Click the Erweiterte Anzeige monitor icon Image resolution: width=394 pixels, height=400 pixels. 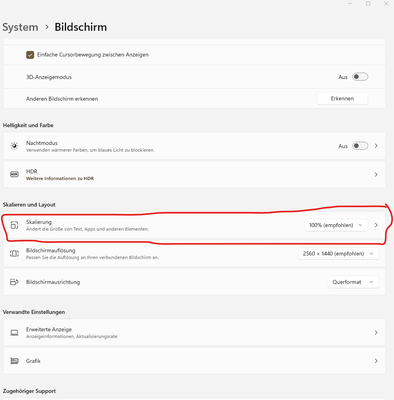14,333
